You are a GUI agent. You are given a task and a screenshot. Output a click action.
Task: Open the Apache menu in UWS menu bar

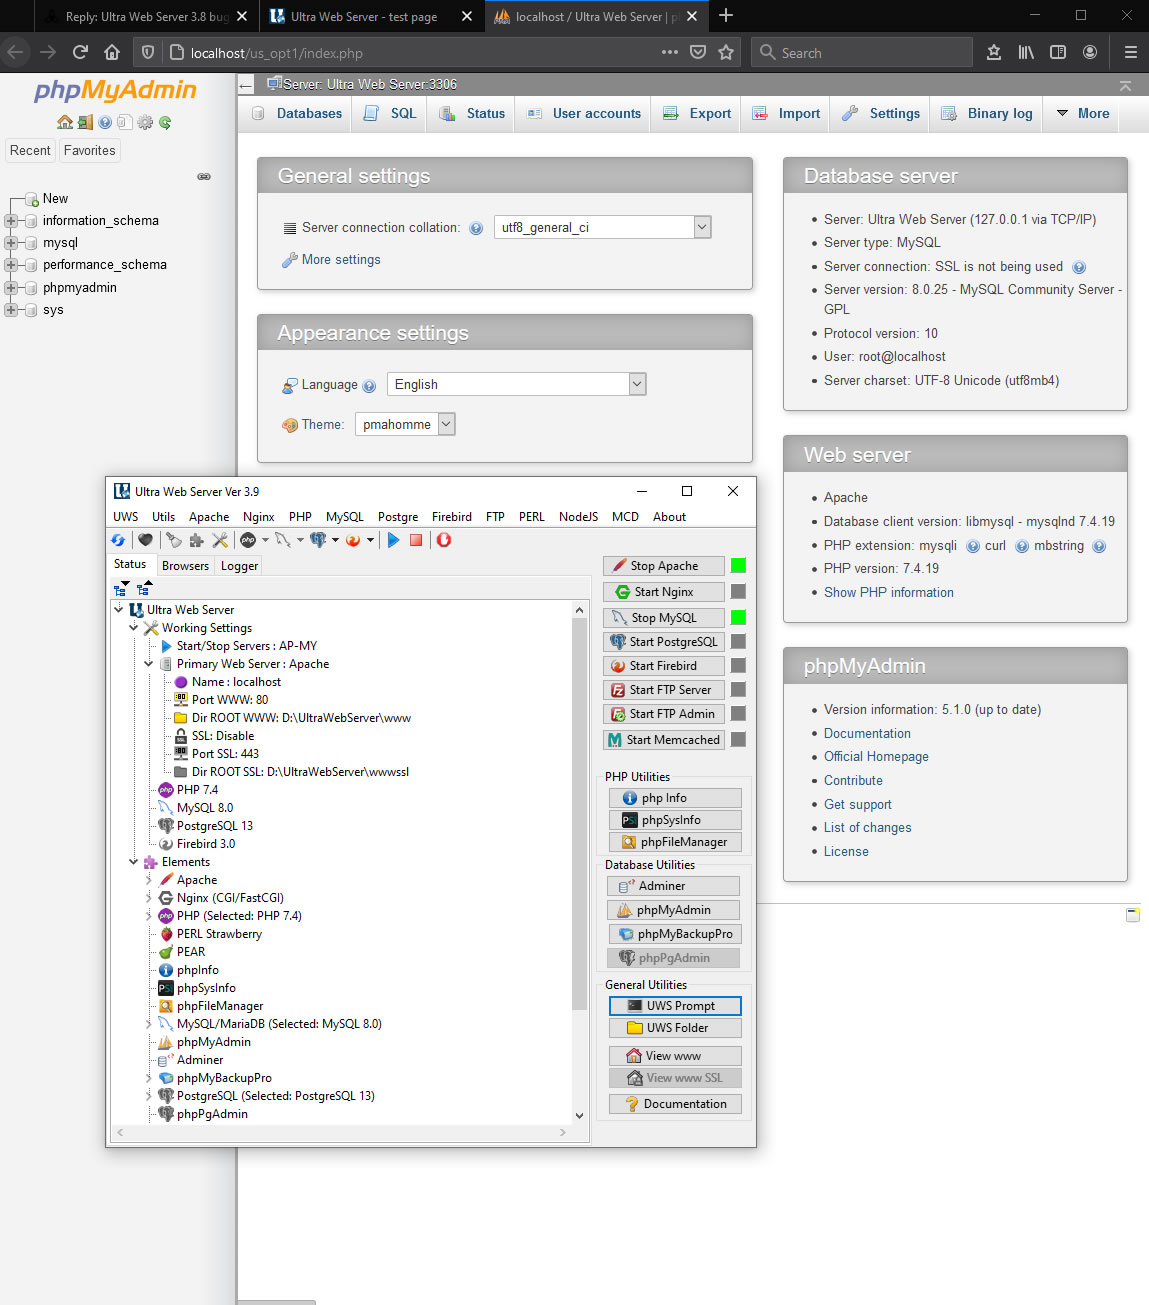tap(209, 517)
